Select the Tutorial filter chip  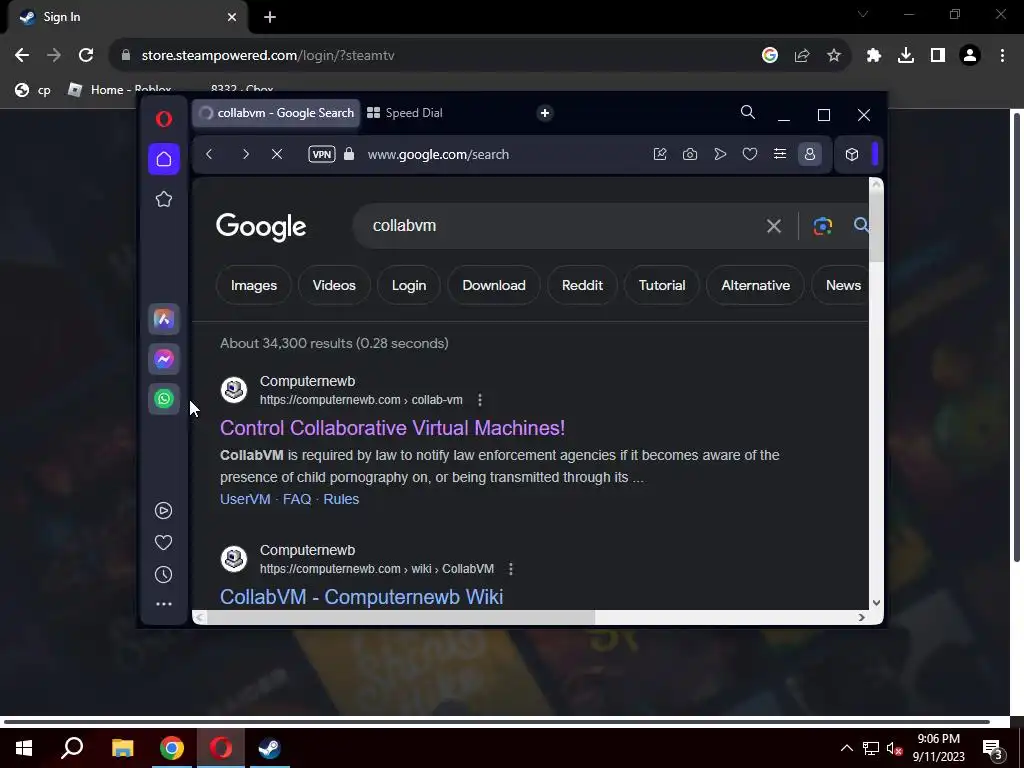pos(662,285)
